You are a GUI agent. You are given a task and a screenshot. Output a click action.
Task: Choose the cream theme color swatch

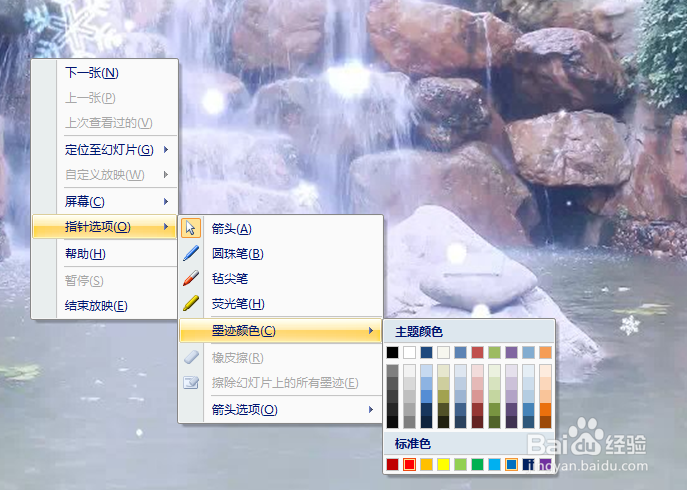(443, 352)
